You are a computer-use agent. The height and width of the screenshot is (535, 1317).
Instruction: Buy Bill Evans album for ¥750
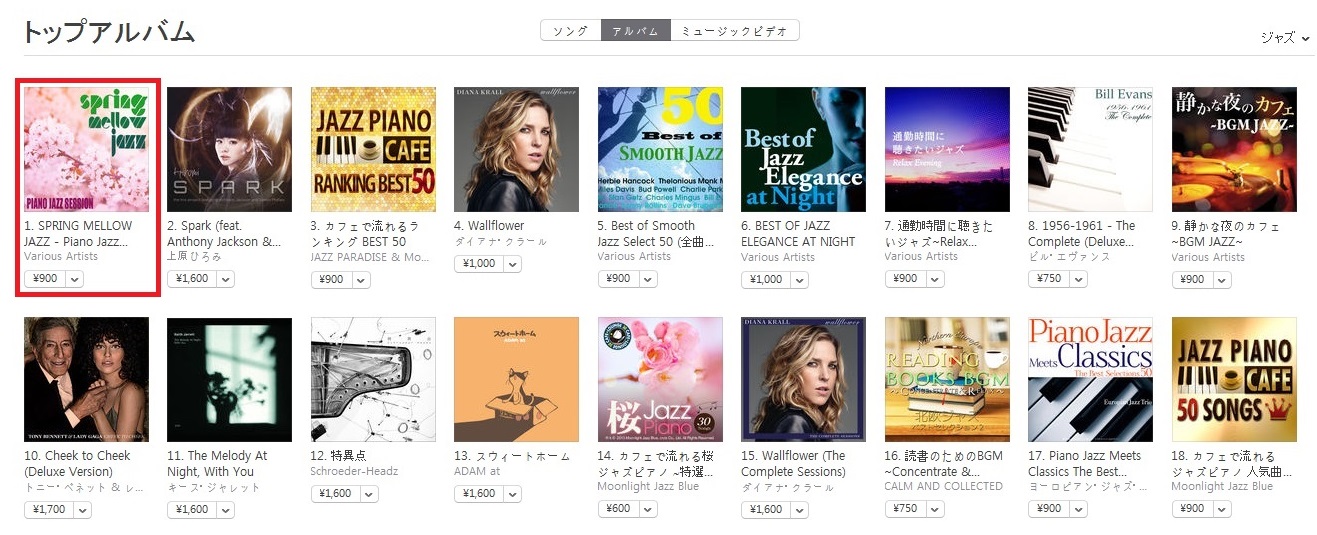1048,279
